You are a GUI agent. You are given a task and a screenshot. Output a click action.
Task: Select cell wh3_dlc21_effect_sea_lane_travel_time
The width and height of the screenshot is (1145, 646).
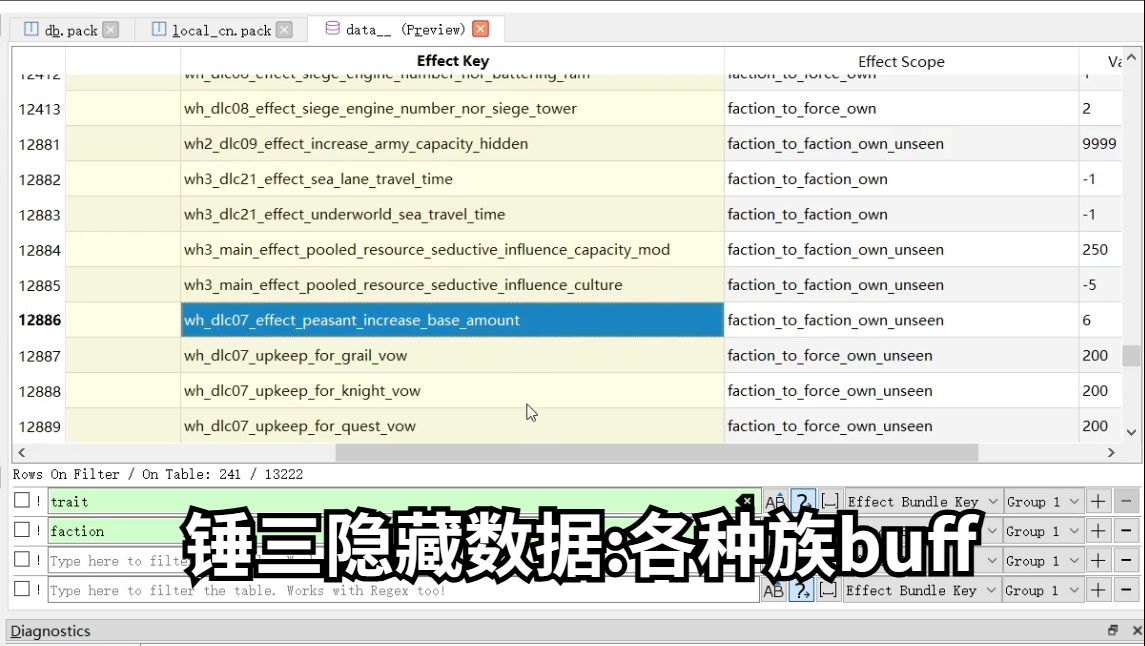(x=452, y=179)
